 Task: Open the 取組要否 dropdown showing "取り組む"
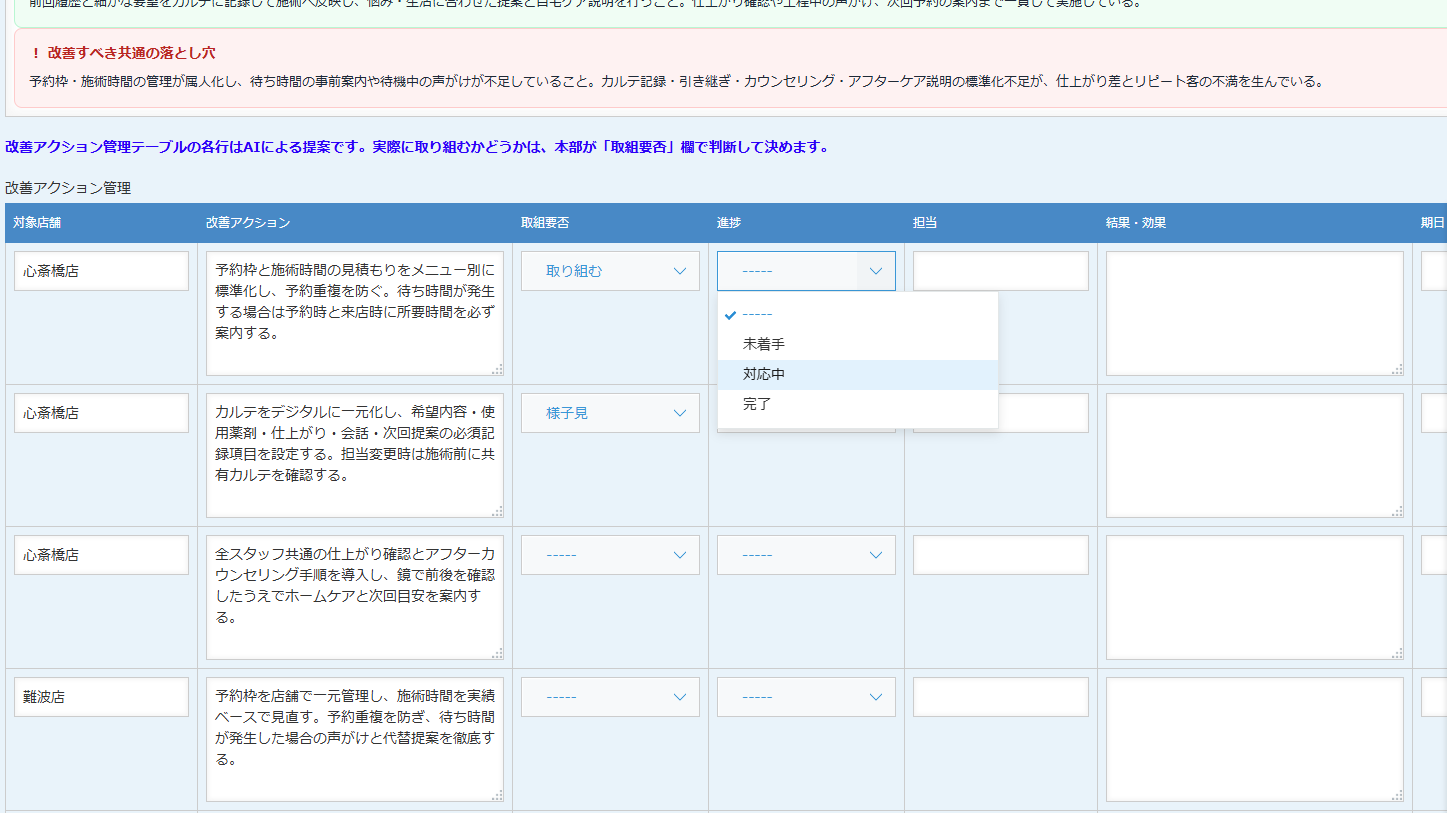click(610, 271)
